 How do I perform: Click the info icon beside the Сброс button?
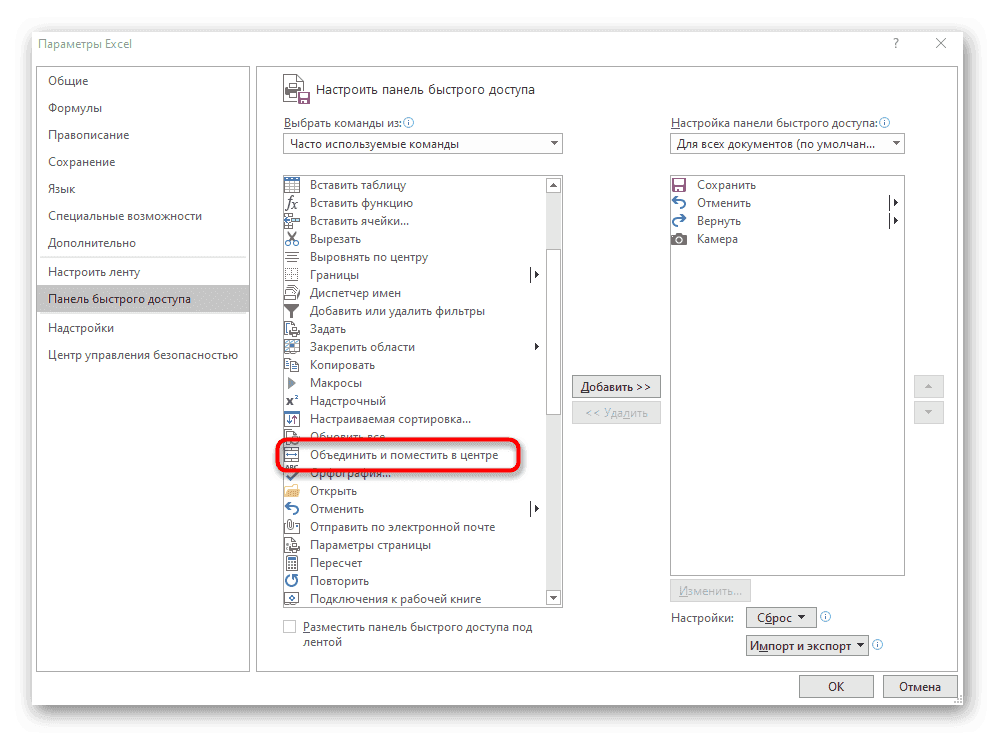[826, 616]
